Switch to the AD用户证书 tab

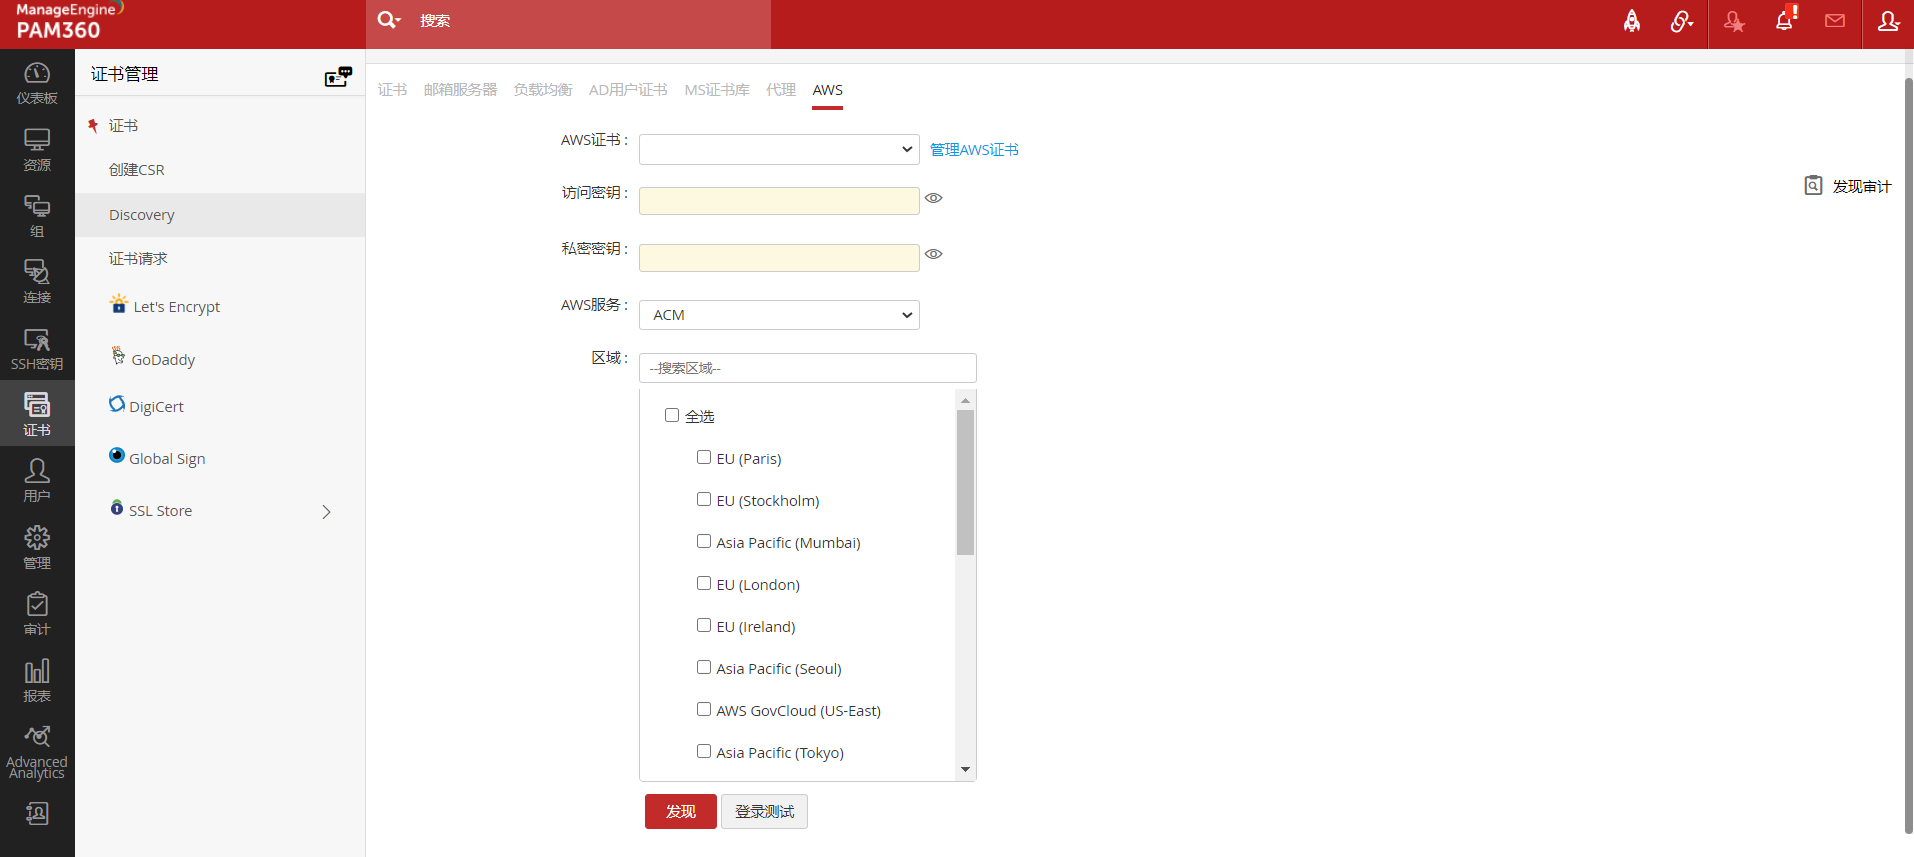pos(628,90)
